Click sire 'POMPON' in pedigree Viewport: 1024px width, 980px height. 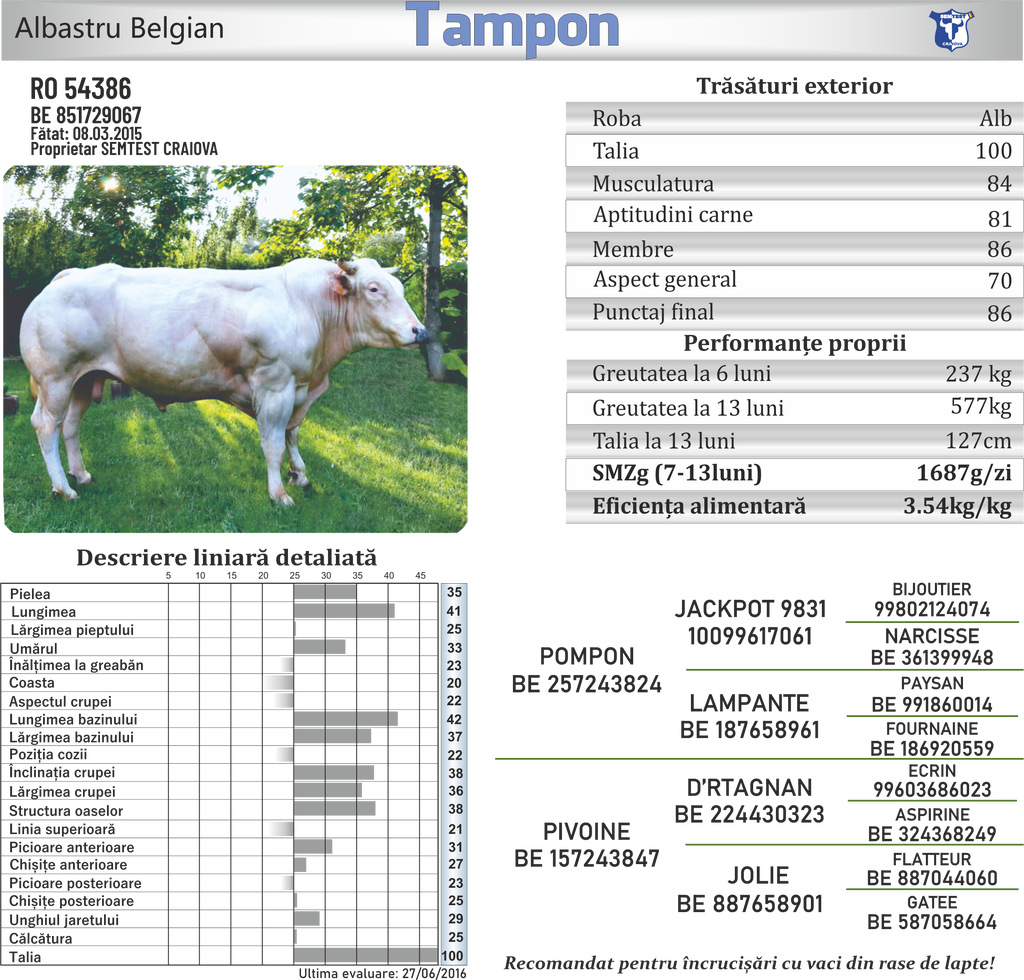[x=586, y=656]
